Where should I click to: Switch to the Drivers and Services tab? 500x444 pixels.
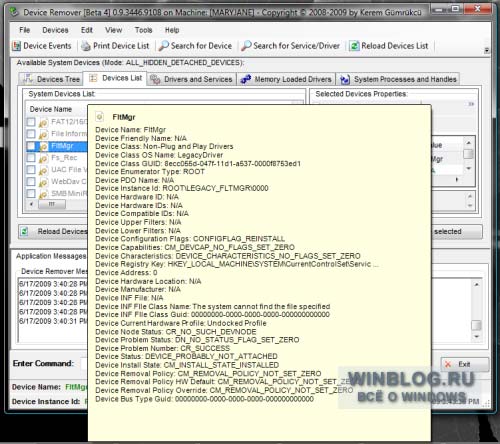pyautogui.click(x=191, y=79)
